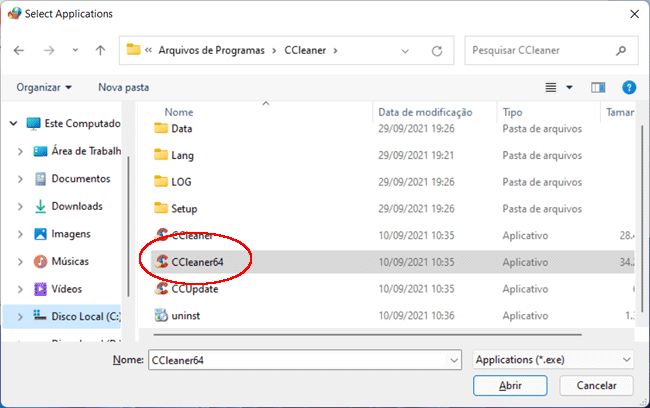Click the Nova pasta button
650x408 pixels.
click(123, 88)
